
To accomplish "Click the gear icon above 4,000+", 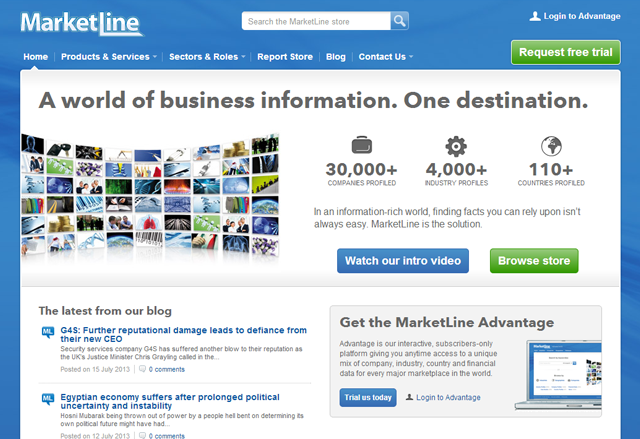I will coord(456,146).
